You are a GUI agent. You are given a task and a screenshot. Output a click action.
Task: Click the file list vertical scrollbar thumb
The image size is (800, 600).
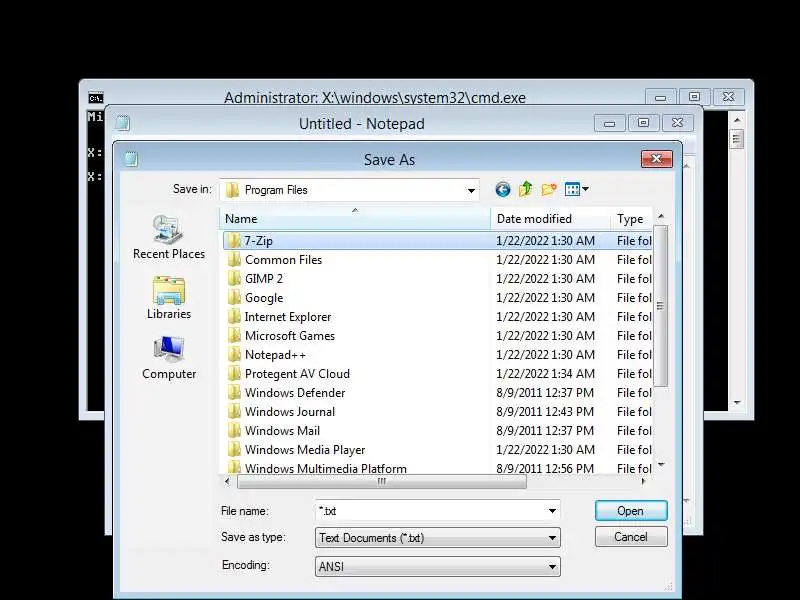point(661,306)
